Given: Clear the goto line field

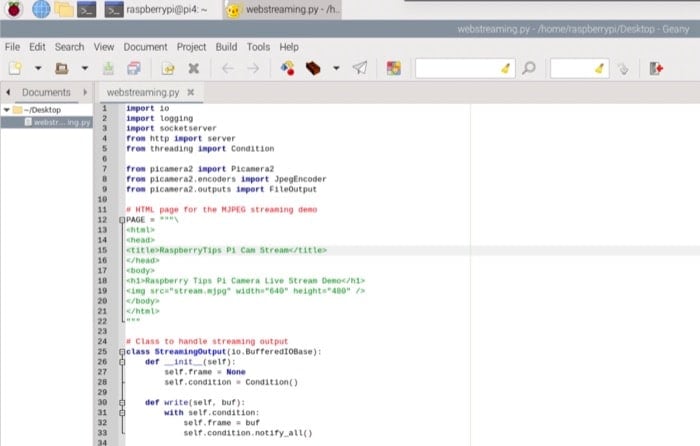Looking at the screenshot, I should click(x=600, y=68).
